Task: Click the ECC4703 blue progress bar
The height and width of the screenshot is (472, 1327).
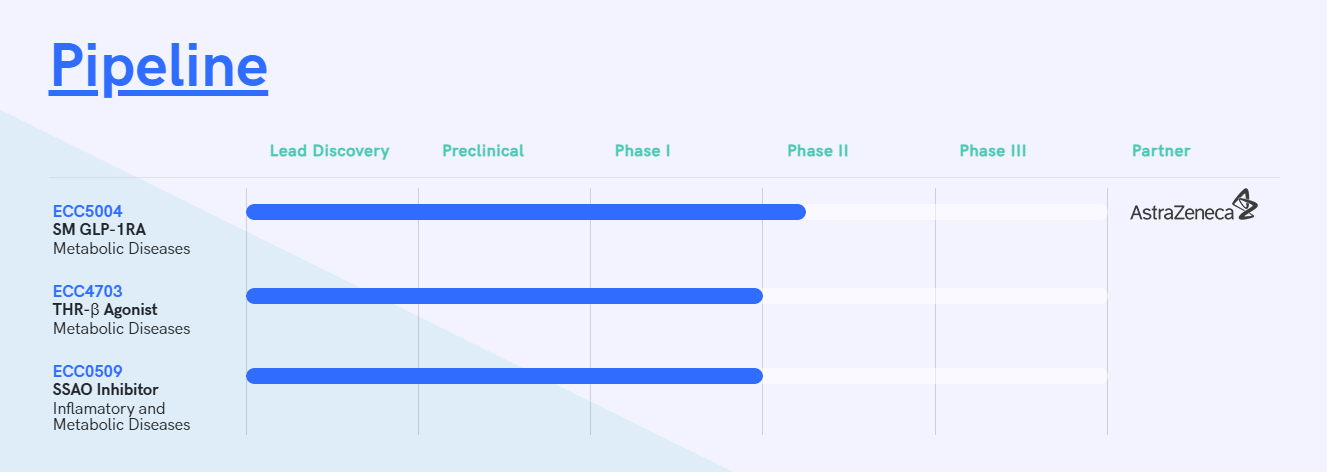Action: [x=504, y=296]
